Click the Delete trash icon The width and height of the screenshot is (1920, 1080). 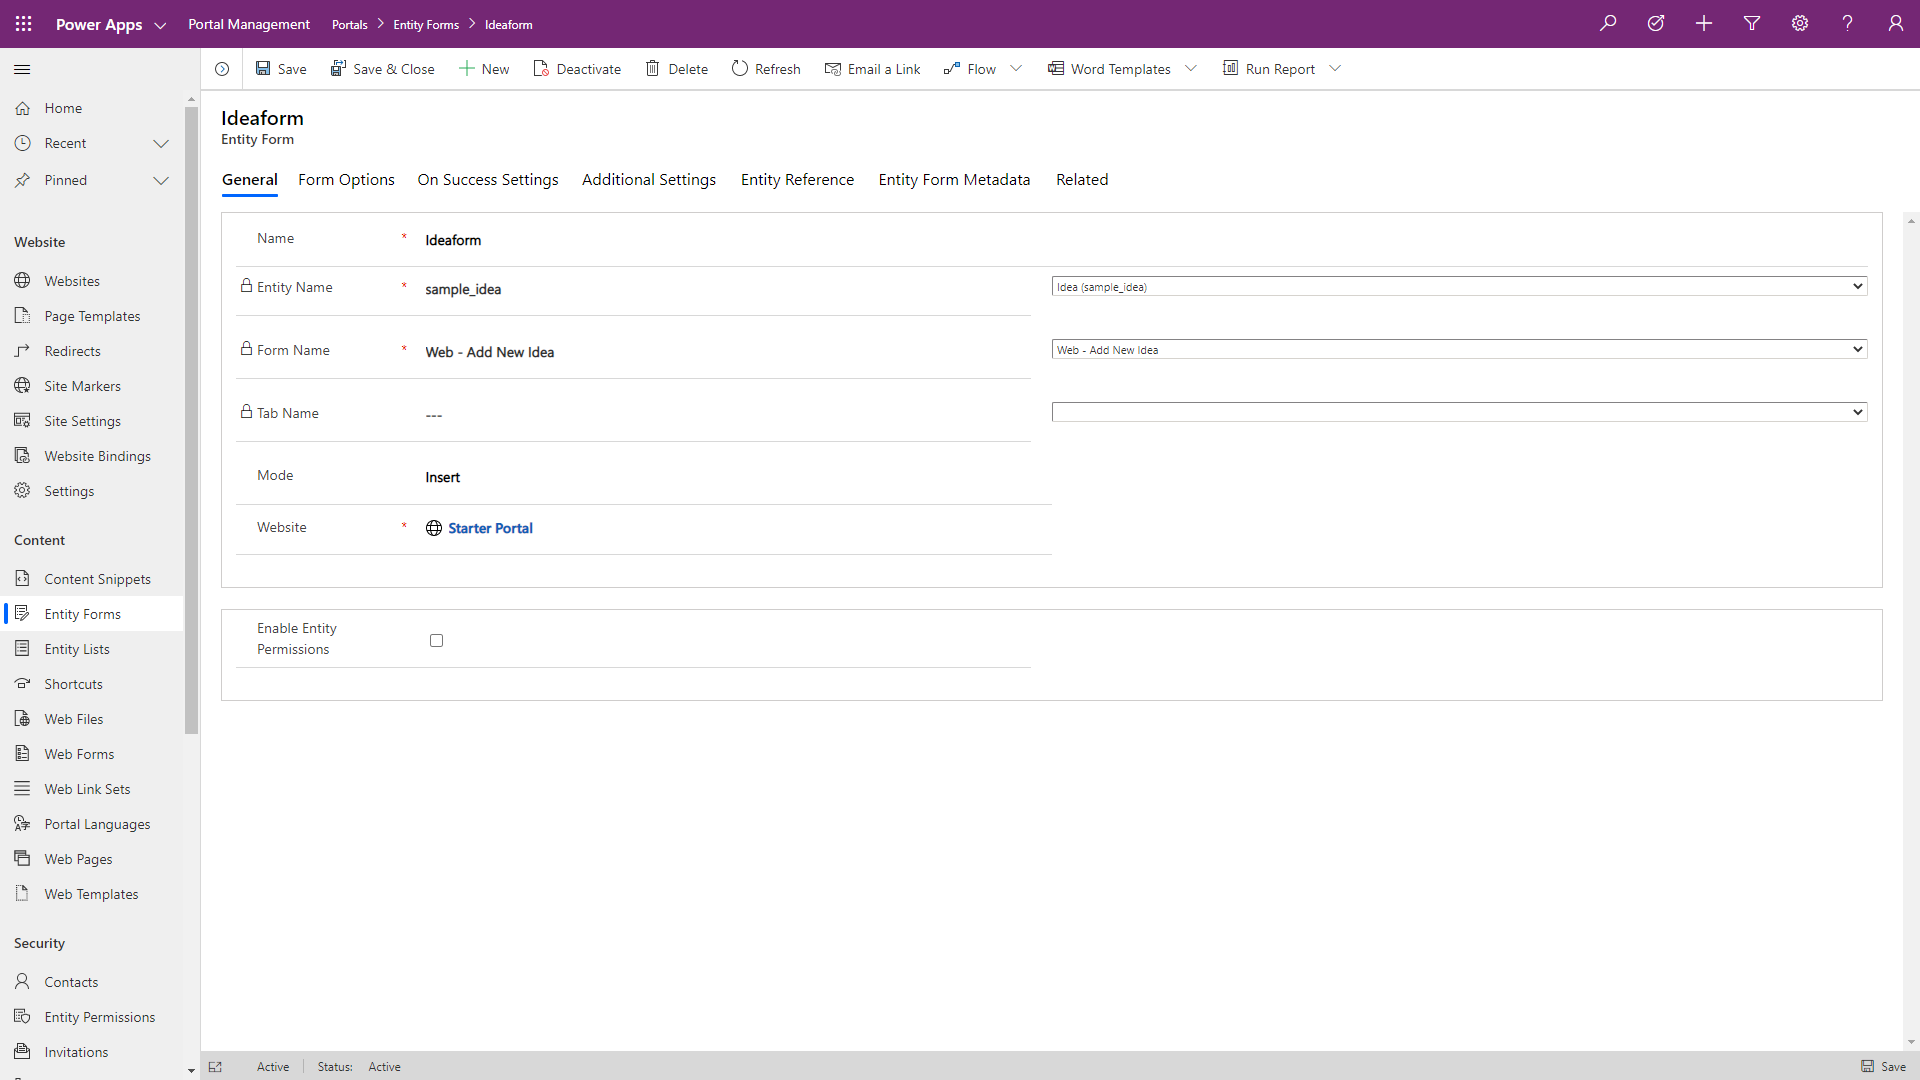(x=653, y=69)
